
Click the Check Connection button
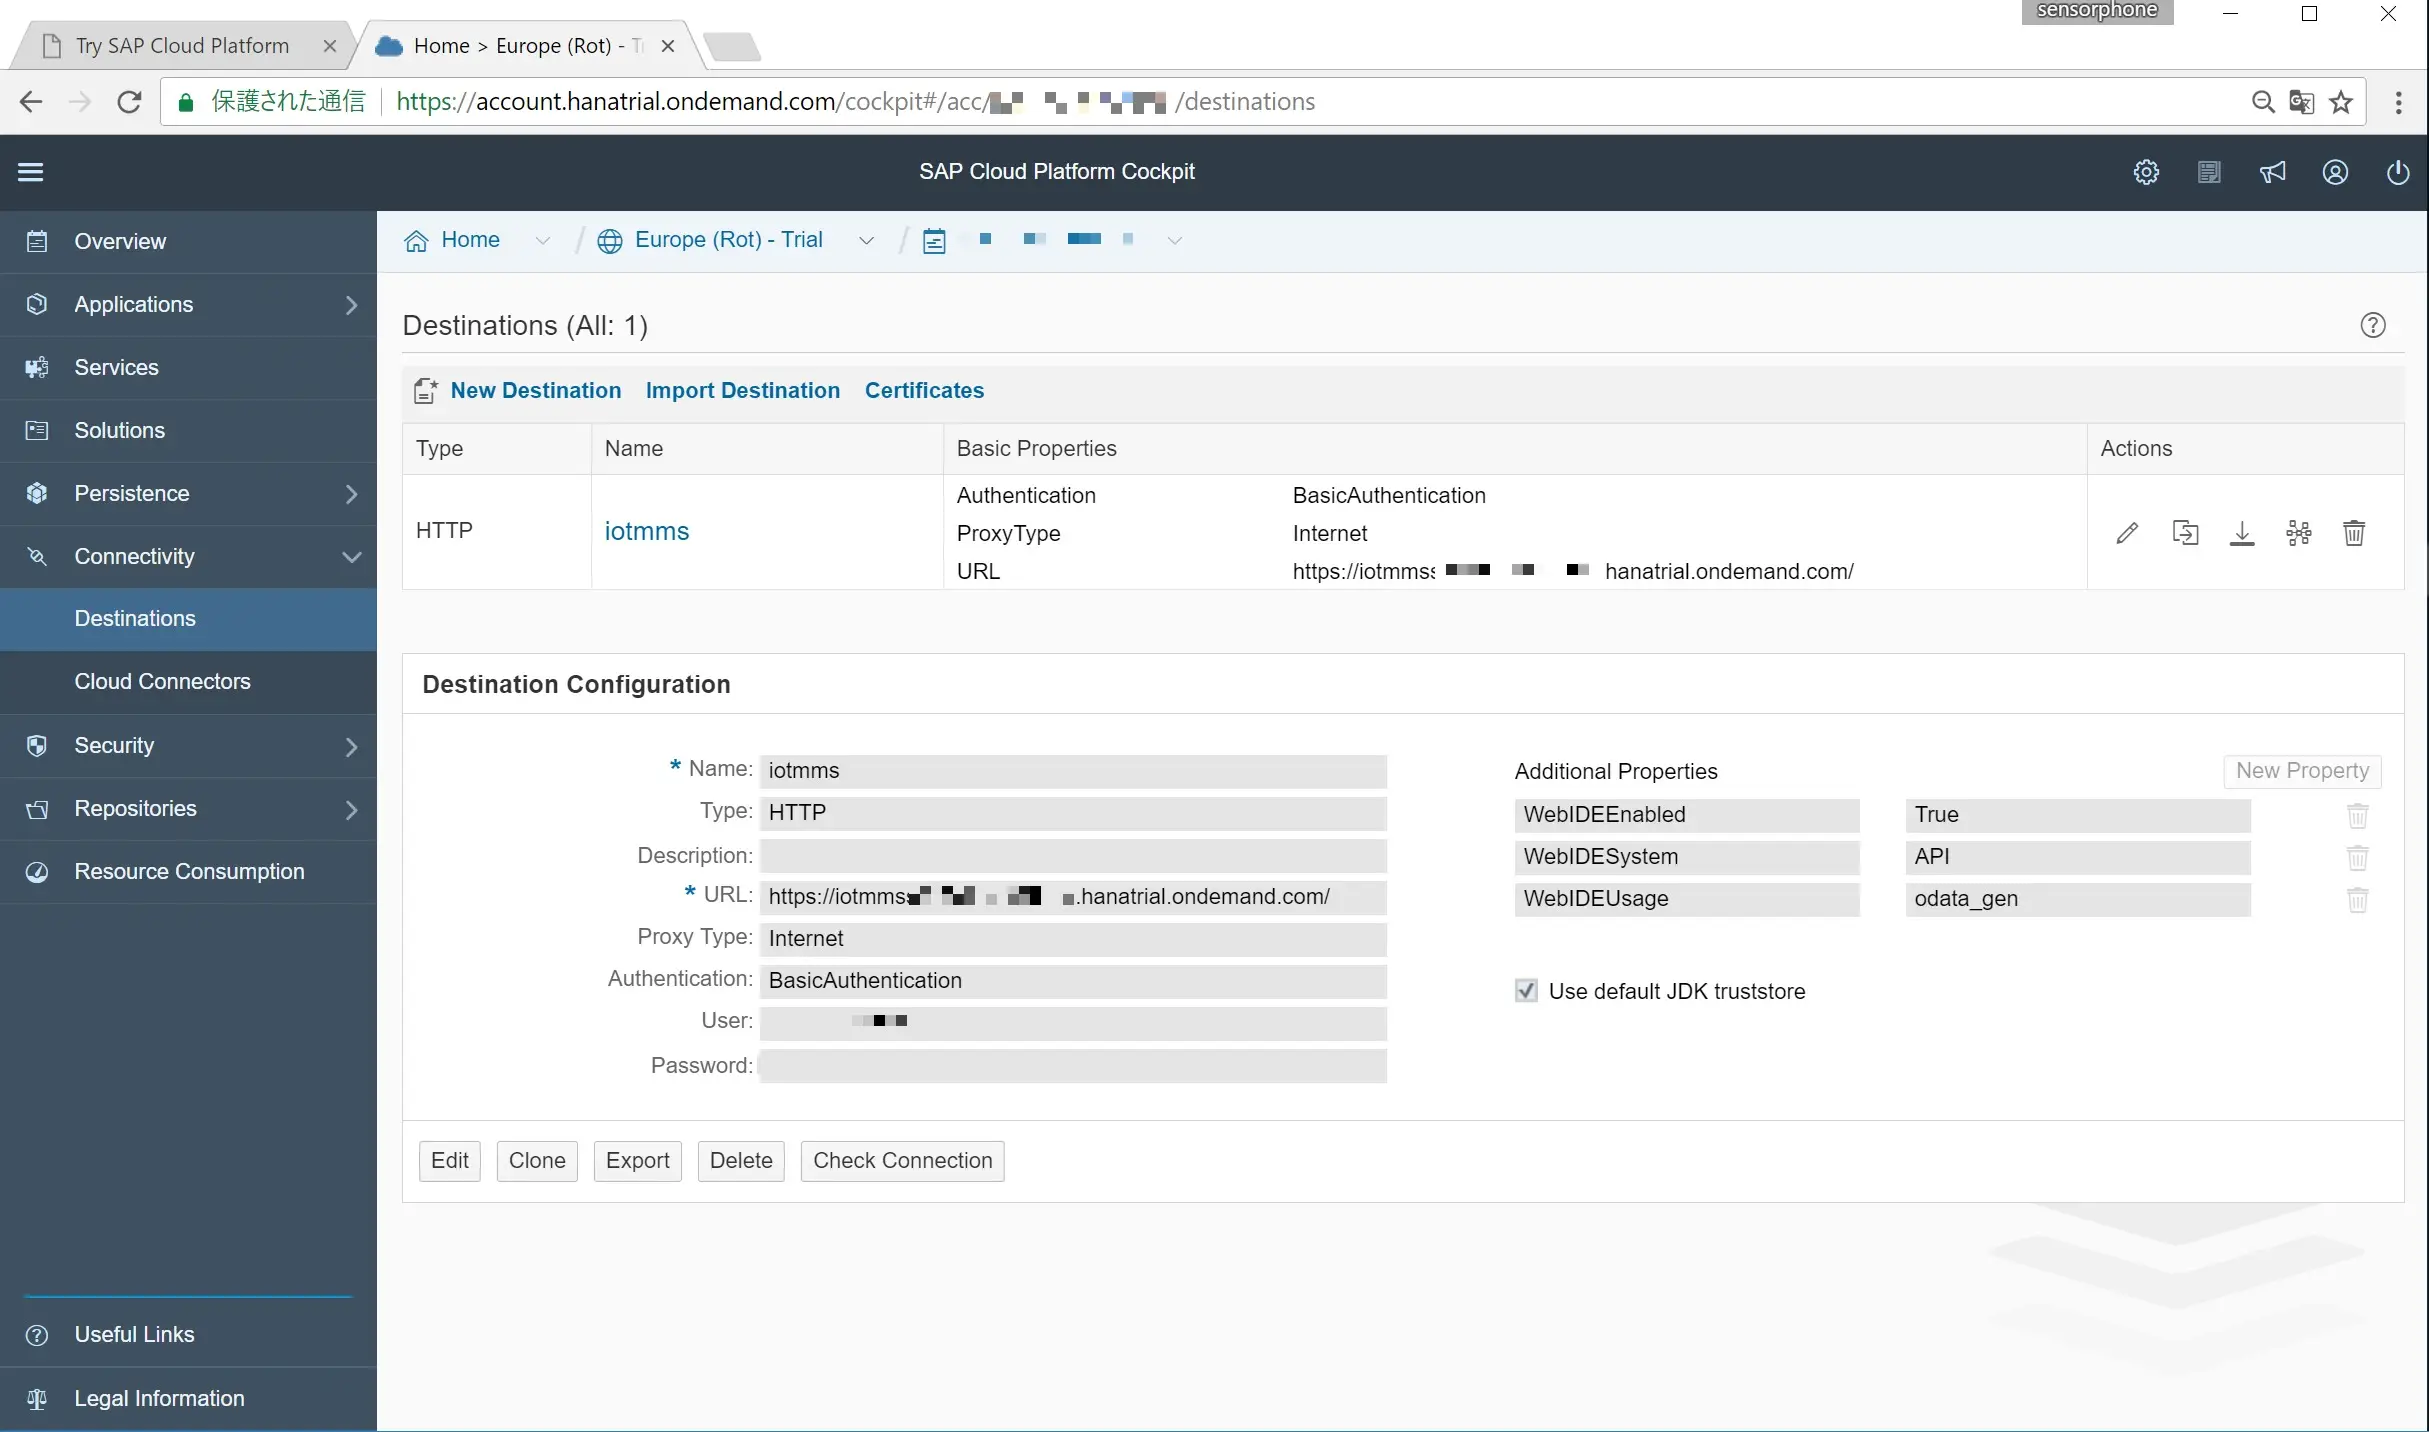click(x=903, y=1161)
